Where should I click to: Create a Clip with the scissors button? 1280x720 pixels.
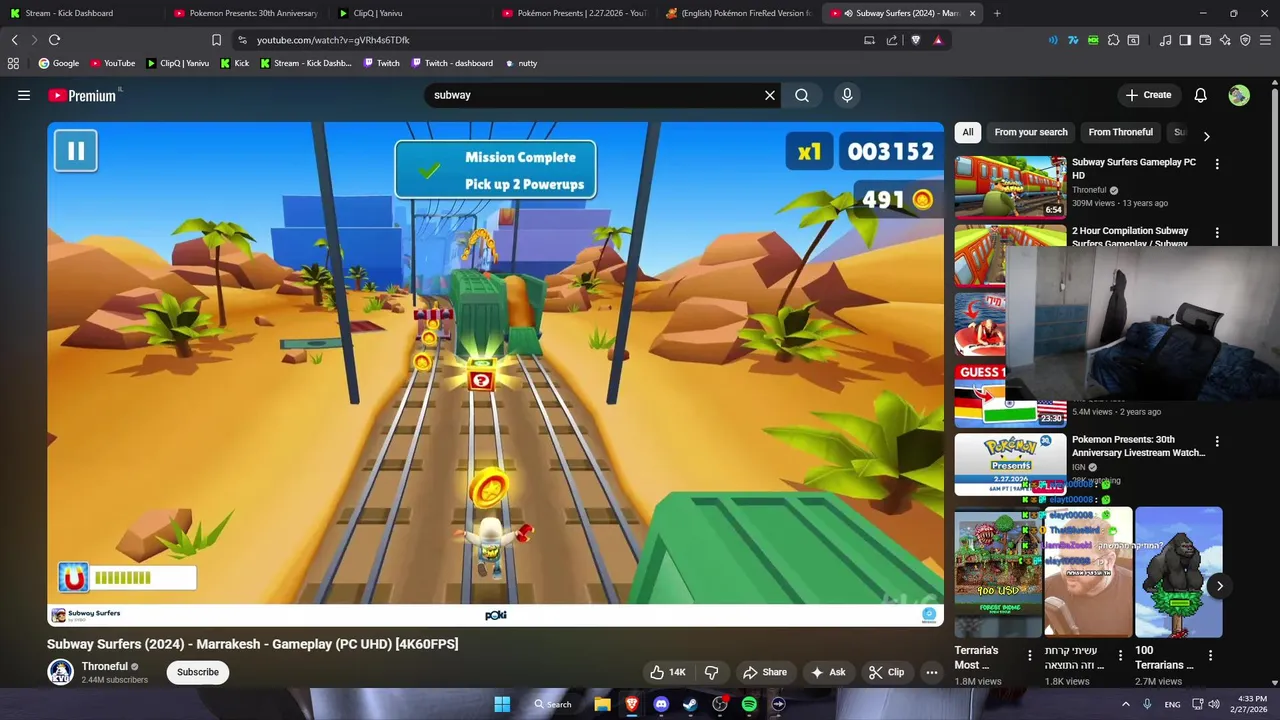click(x=886, y=672)
